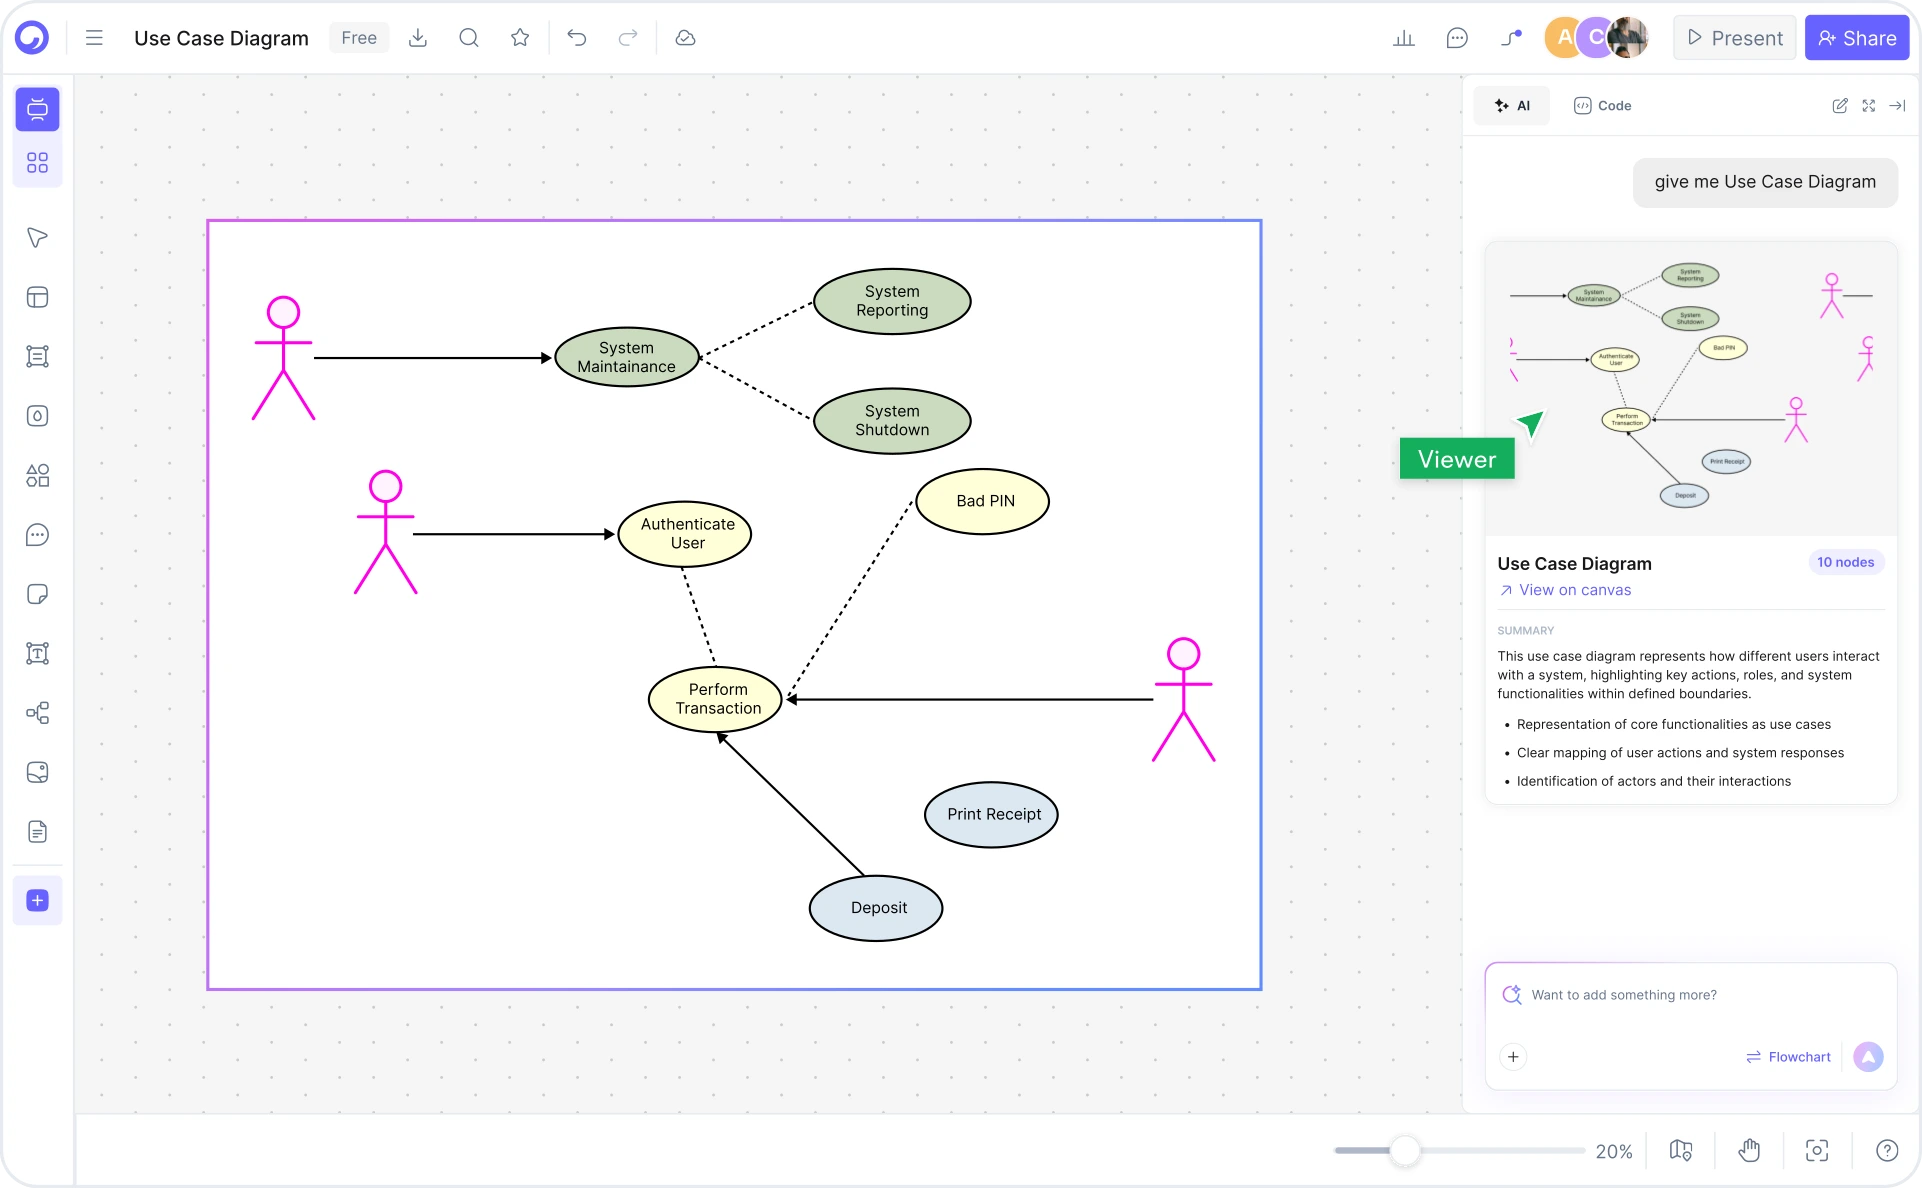Adjust the zoom level slider
1922x1188 pixels.
(1405, 1151)
